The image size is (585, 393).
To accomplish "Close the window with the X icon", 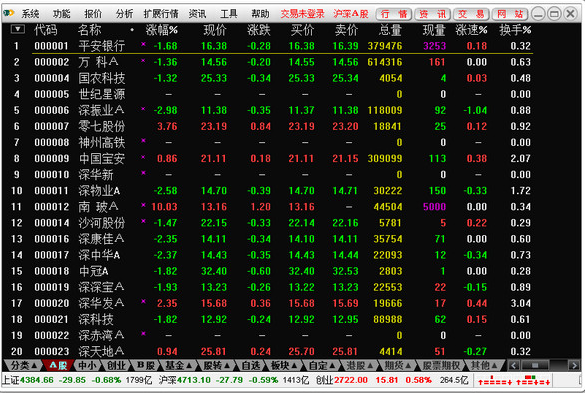I will tap(570, 14).
